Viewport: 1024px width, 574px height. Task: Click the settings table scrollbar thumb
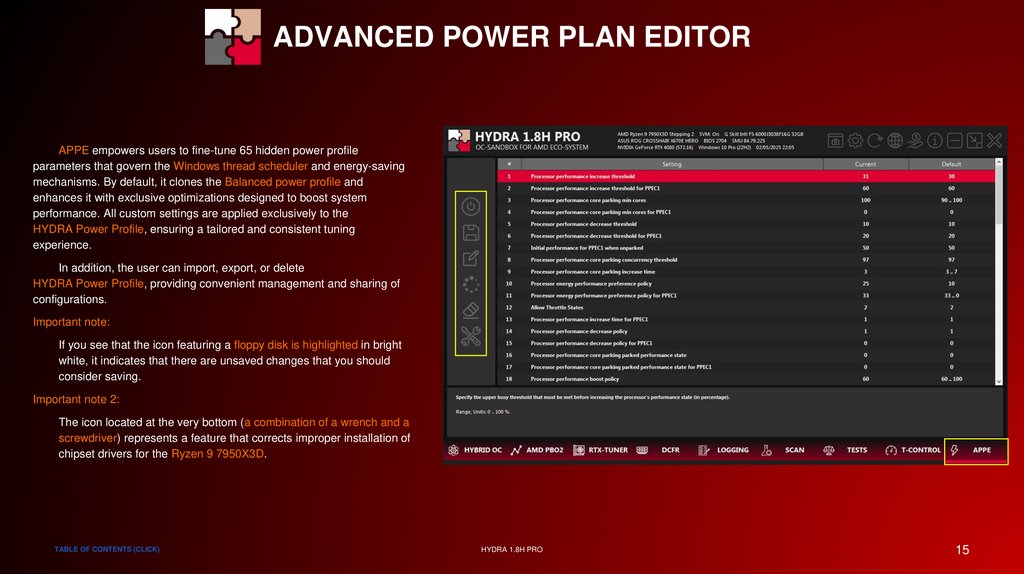999,195
